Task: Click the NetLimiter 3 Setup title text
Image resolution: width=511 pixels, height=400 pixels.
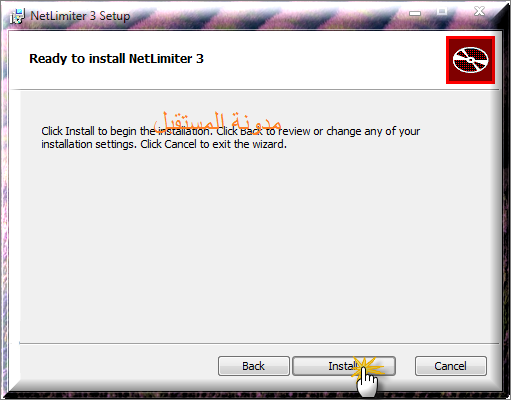Action: 80,16
